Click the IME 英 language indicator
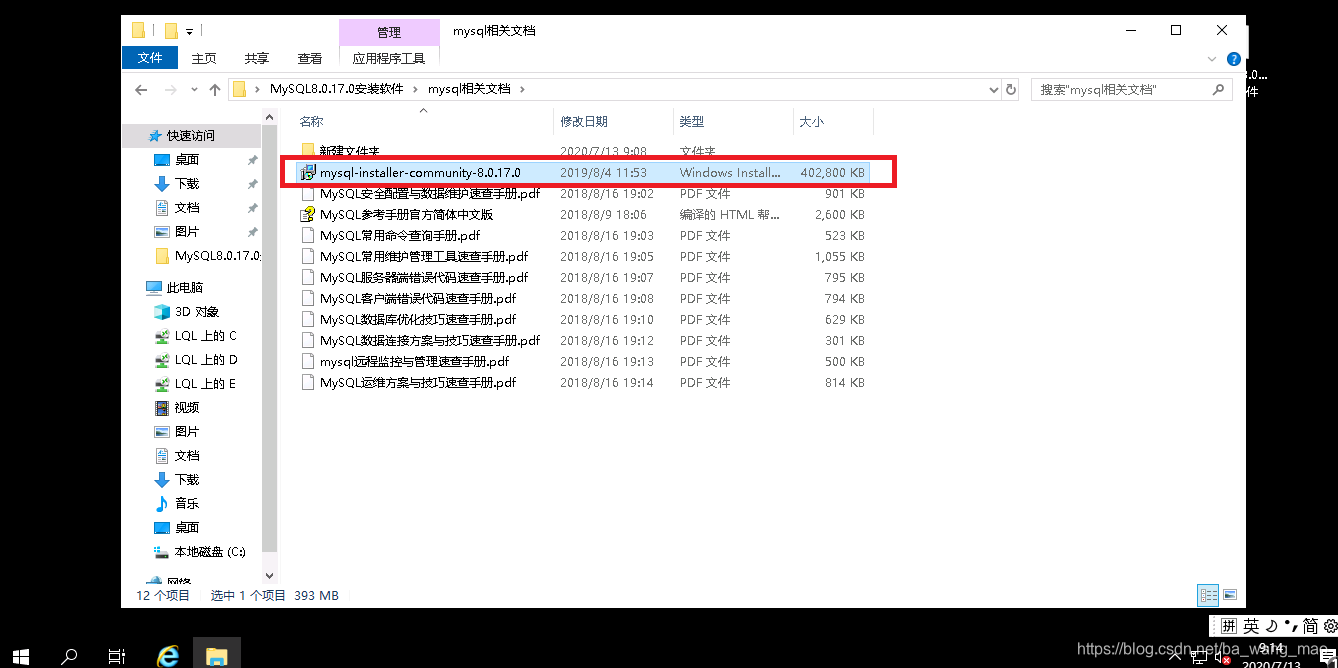1338x668 pixels. point(1251,626)
